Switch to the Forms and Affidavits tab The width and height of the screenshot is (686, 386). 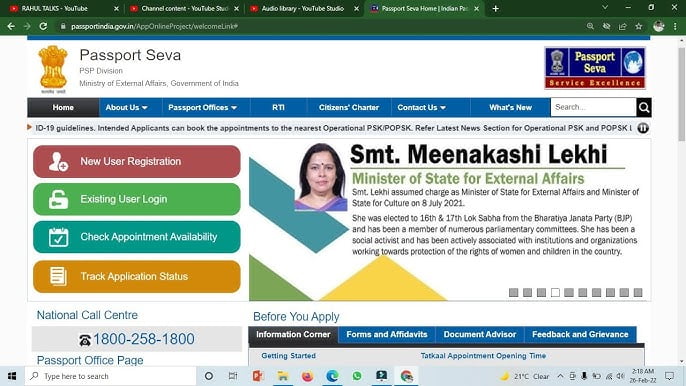[x=387, y=334]
